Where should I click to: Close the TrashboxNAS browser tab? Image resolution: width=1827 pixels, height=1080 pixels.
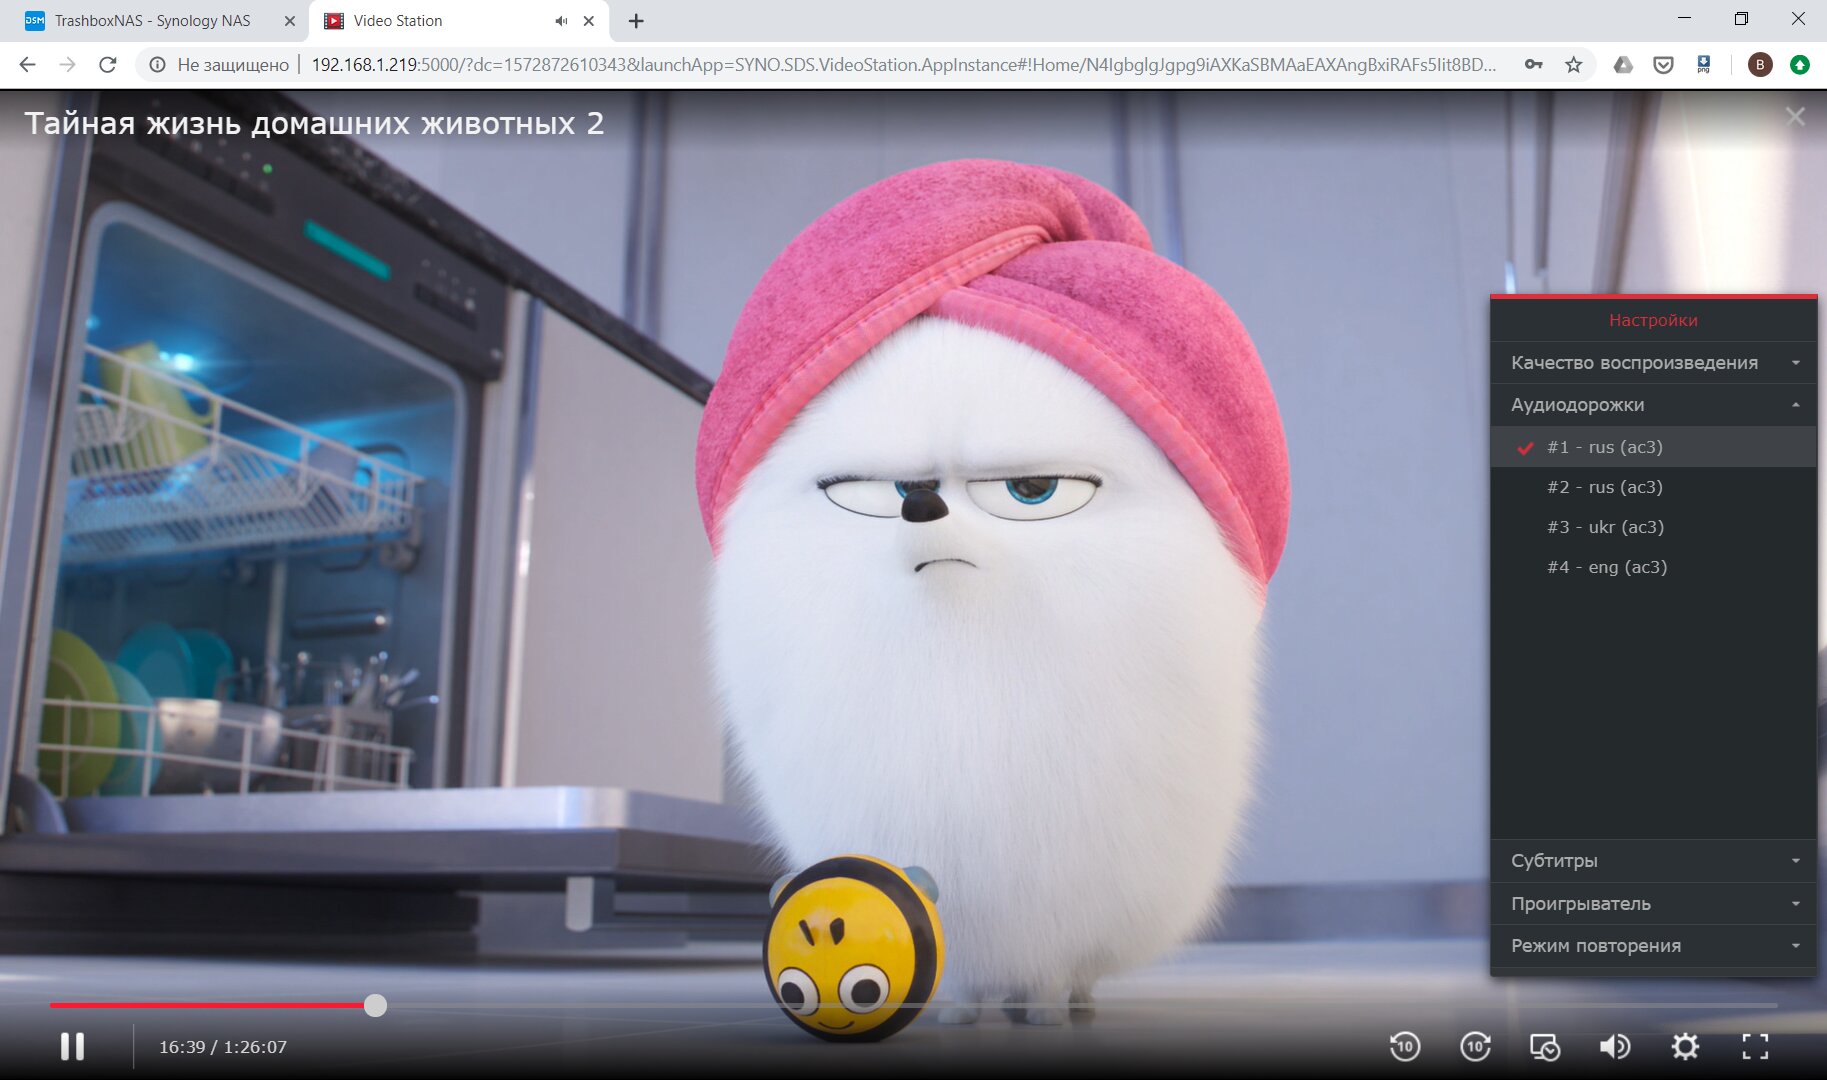point(289,20)
